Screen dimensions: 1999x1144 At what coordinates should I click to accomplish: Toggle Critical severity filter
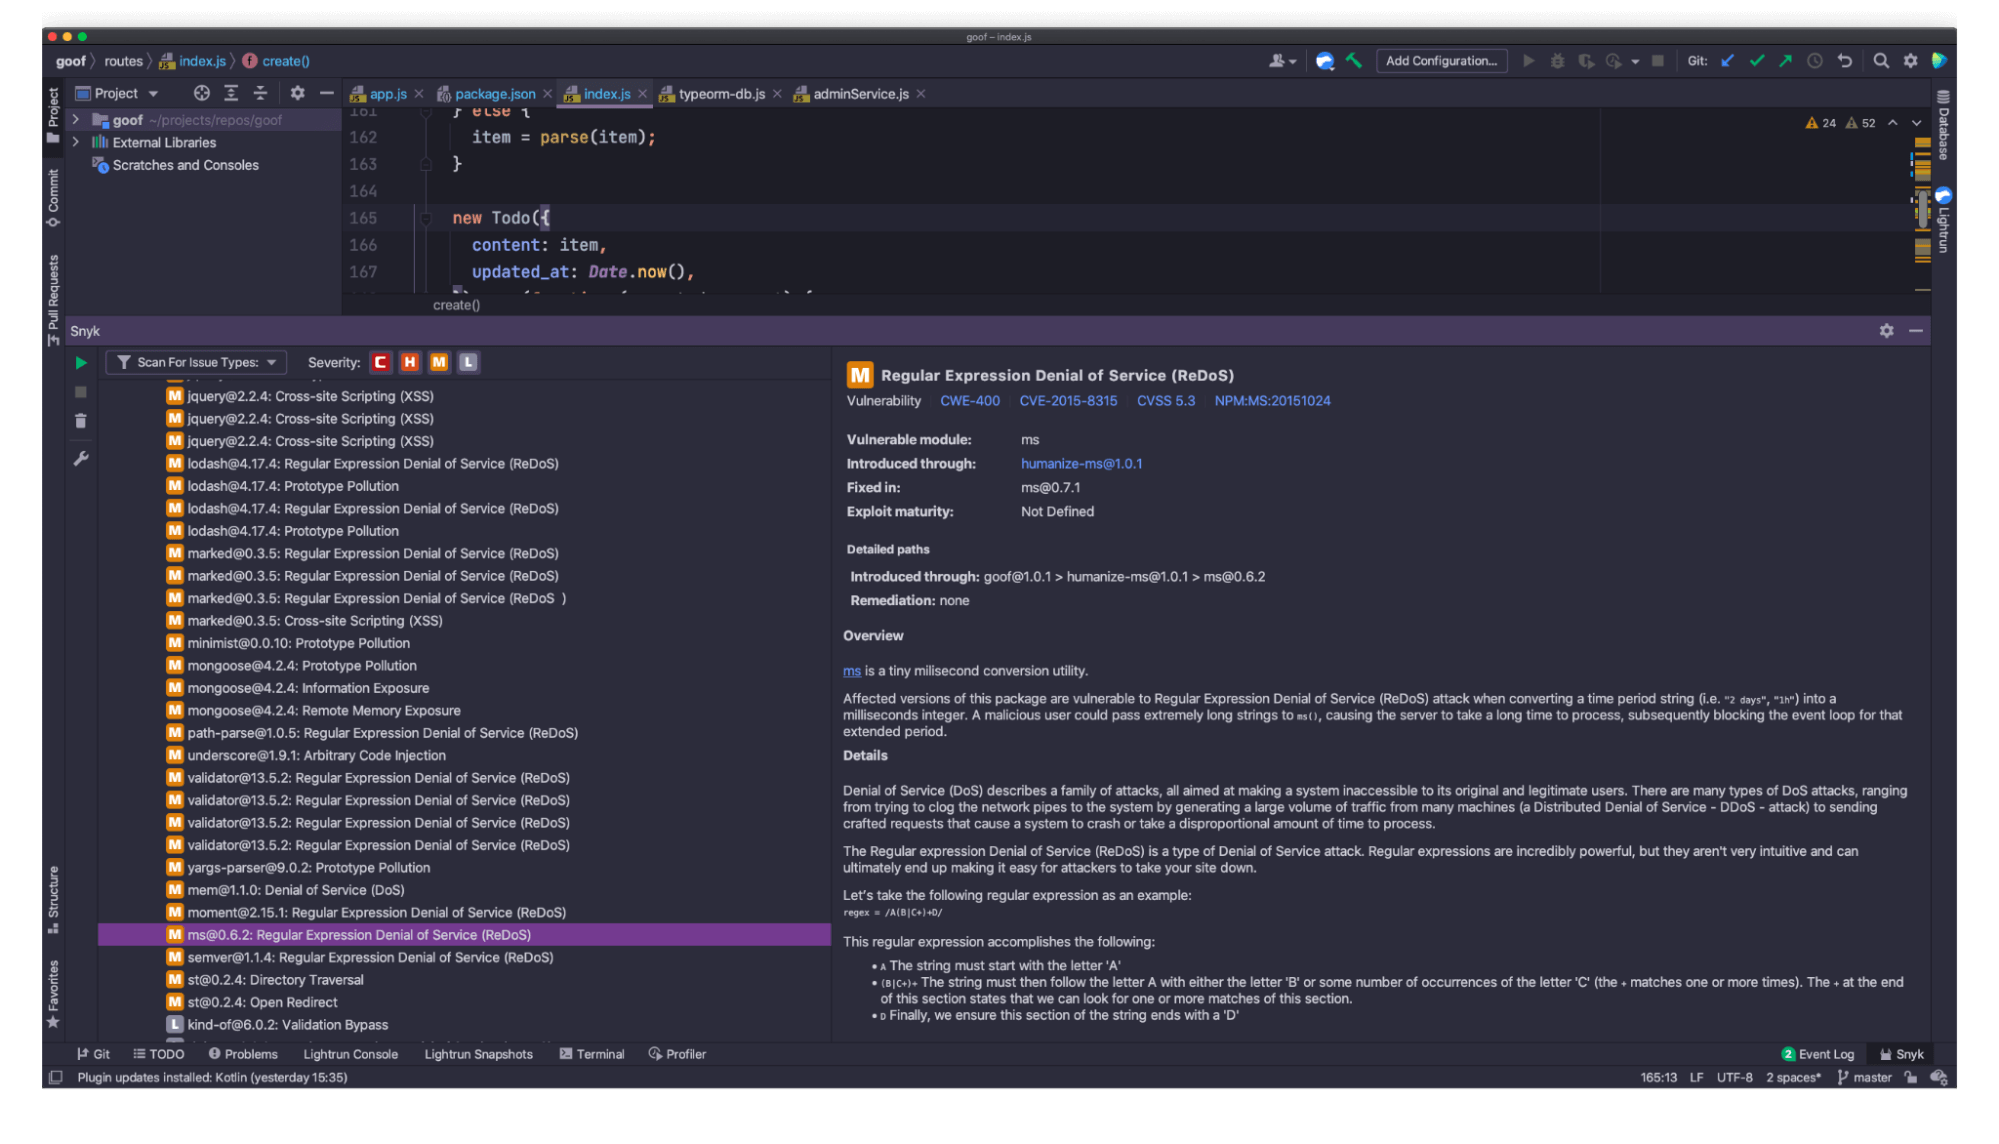(380, 362)
